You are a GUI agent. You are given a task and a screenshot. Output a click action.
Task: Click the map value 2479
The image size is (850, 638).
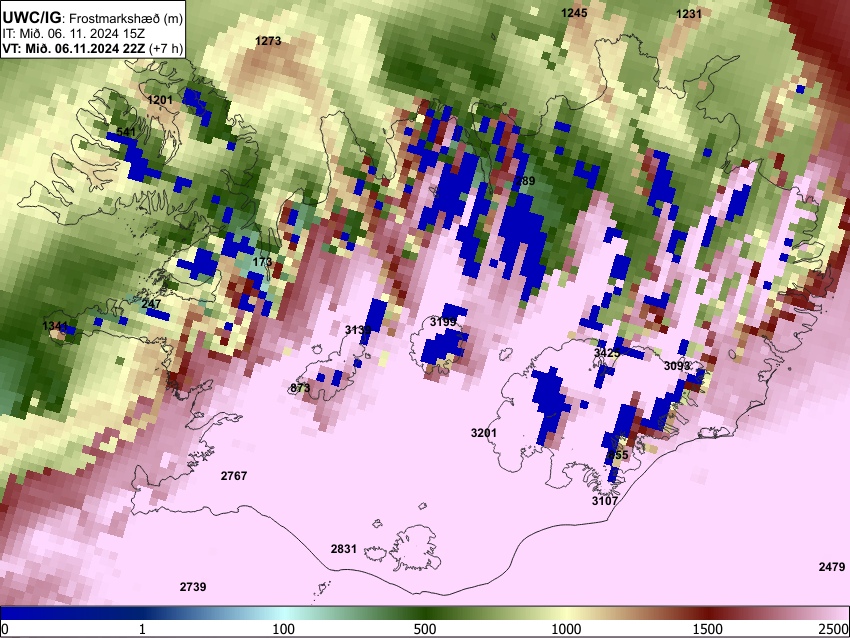832,566
